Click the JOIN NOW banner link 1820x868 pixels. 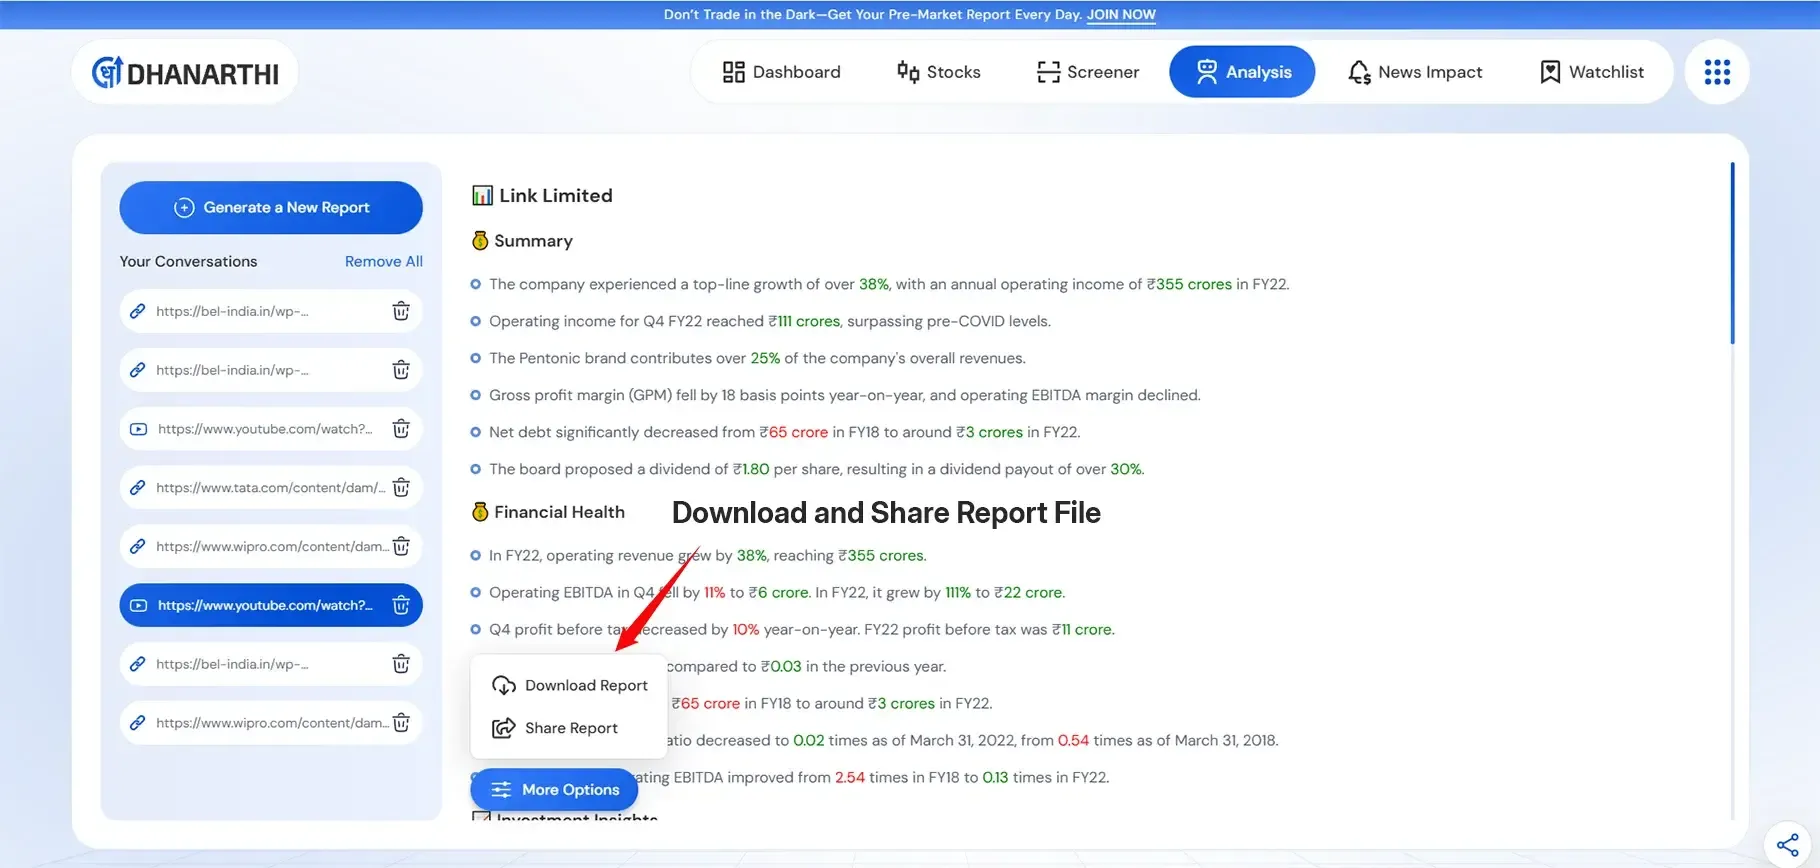click(x=1120, y=15)
